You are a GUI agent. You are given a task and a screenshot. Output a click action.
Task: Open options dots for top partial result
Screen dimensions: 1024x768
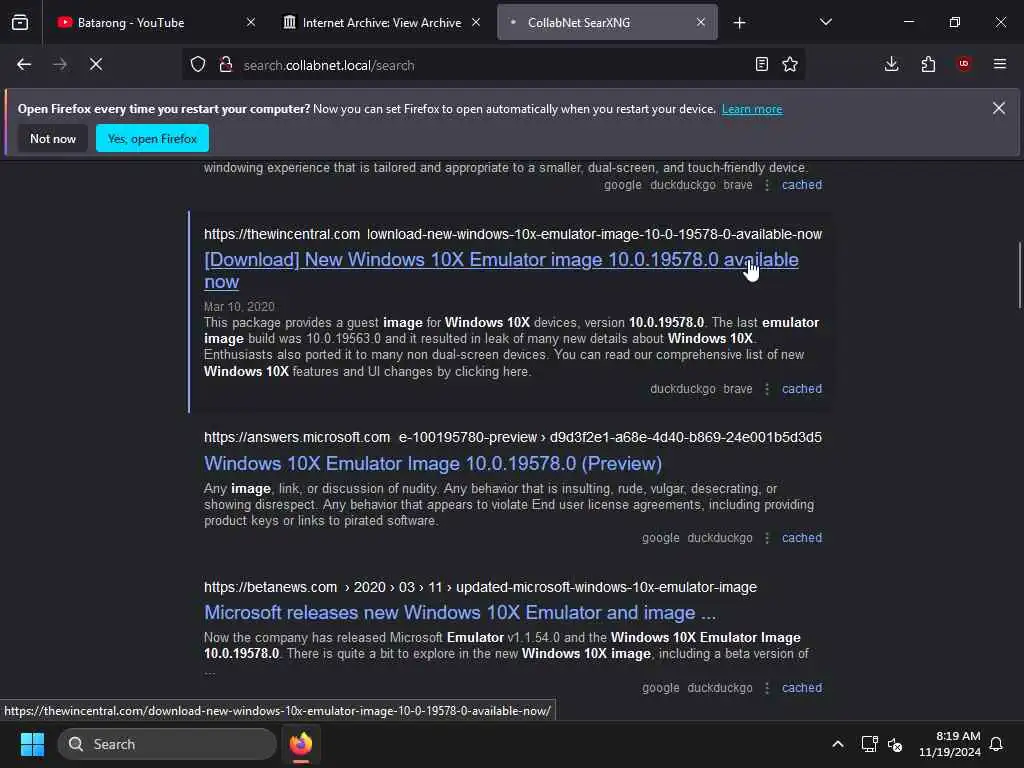pyautogui.click(x=767, y=185)
